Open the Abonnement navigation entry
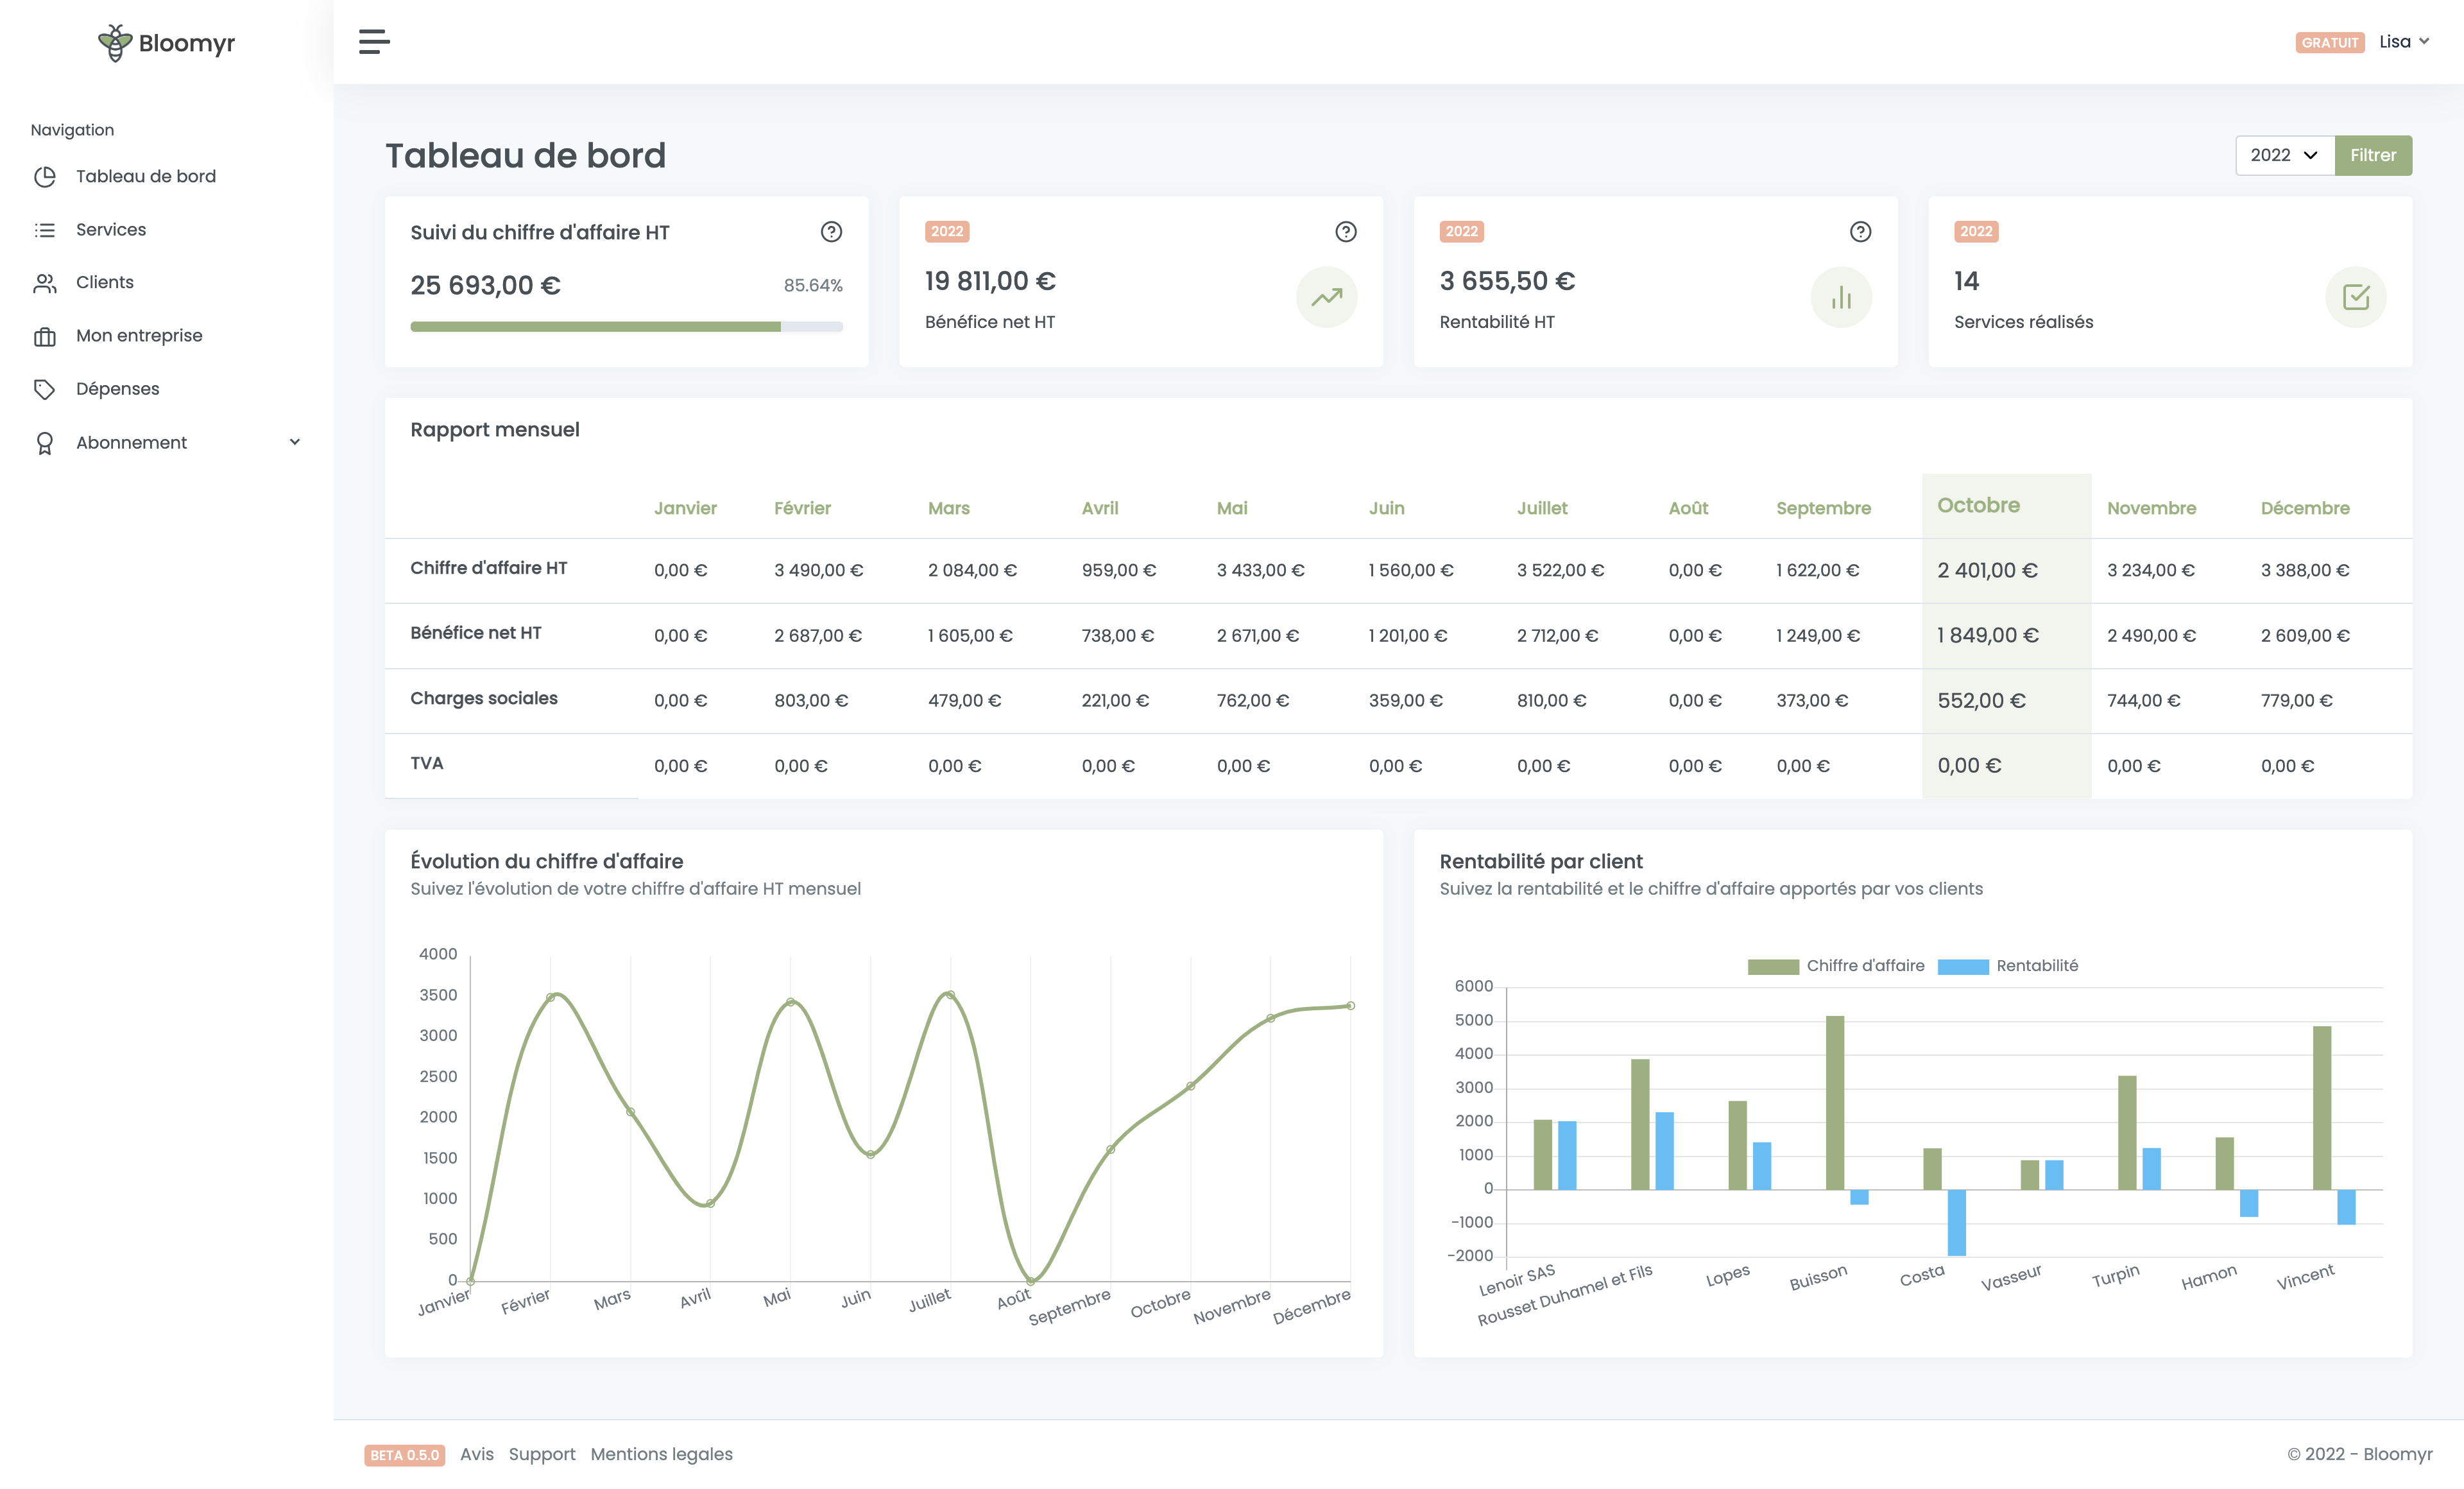Screen dimensions: 2464x1489 click(x=131, y=442)
